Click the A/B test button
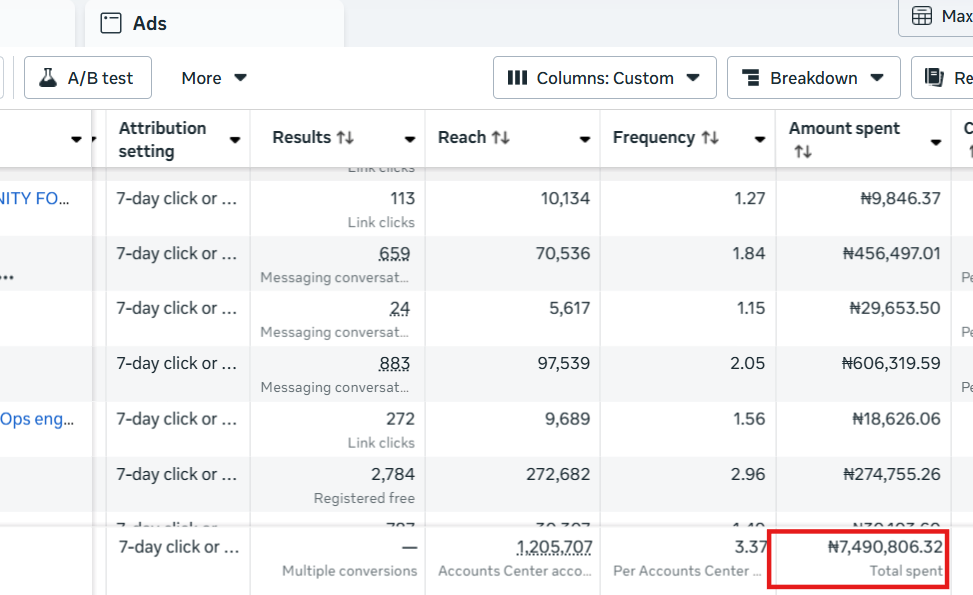 coord(88,78)
